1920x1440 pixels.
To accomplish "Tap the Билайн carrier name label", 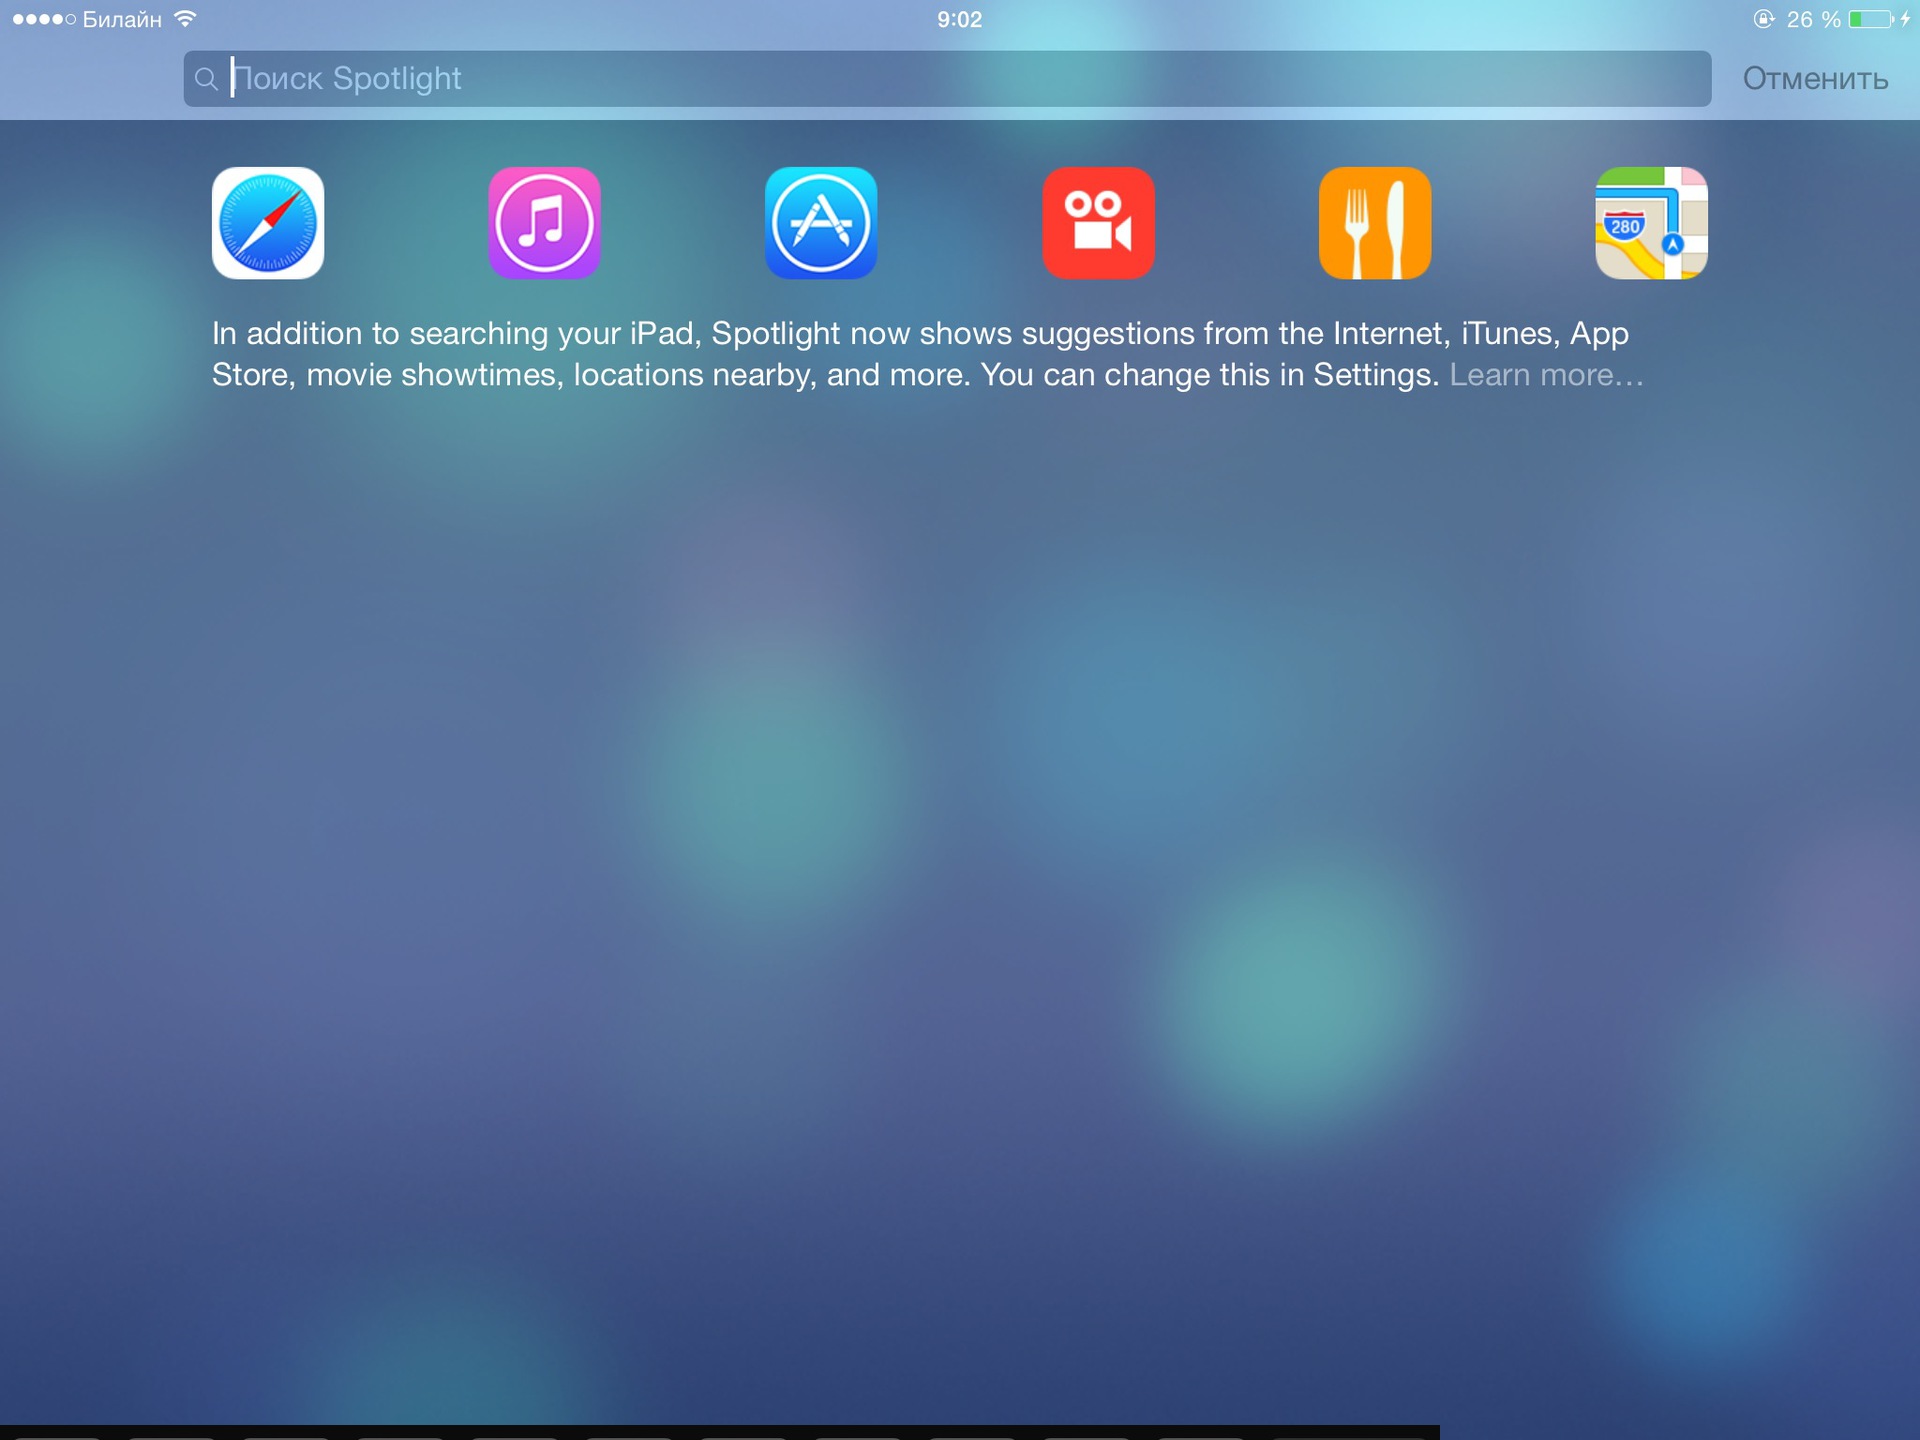I will (x=123, y=17).
